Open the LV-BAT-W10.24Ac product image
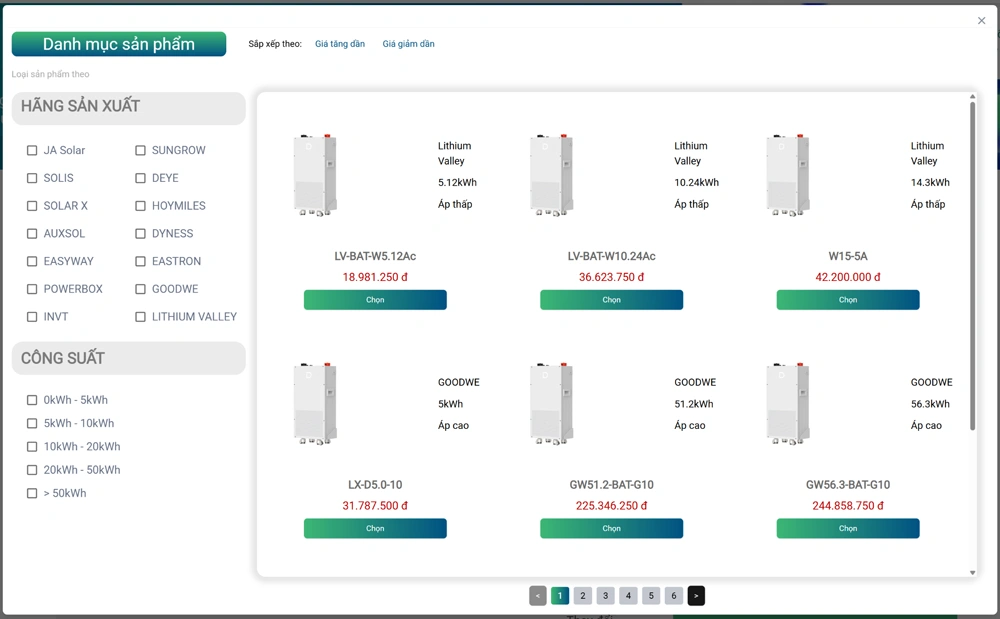The image size is (1000, 619). click(x=552, y=175)
